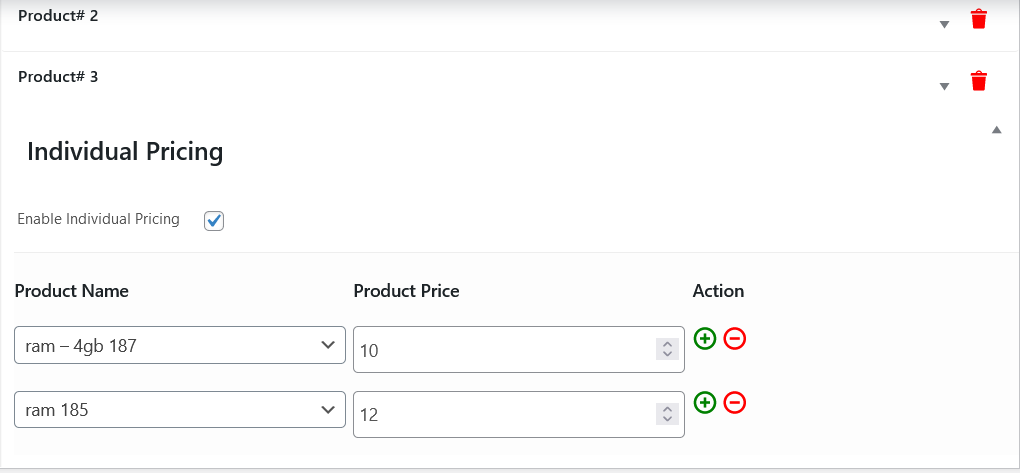Increase price 12 using up stepper arrow

pyautogui.click(x=666, y=408)
